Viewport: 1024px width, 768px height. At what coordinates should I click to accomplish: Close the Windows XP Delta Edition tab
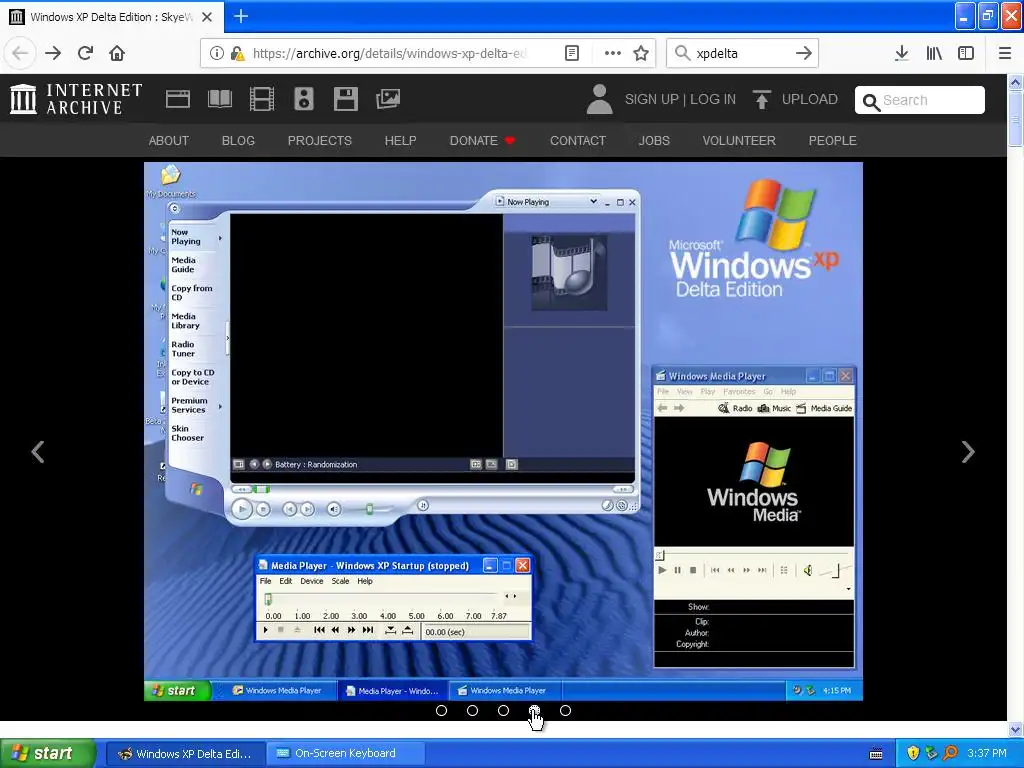pyautogui.click(x=207, y=16)
